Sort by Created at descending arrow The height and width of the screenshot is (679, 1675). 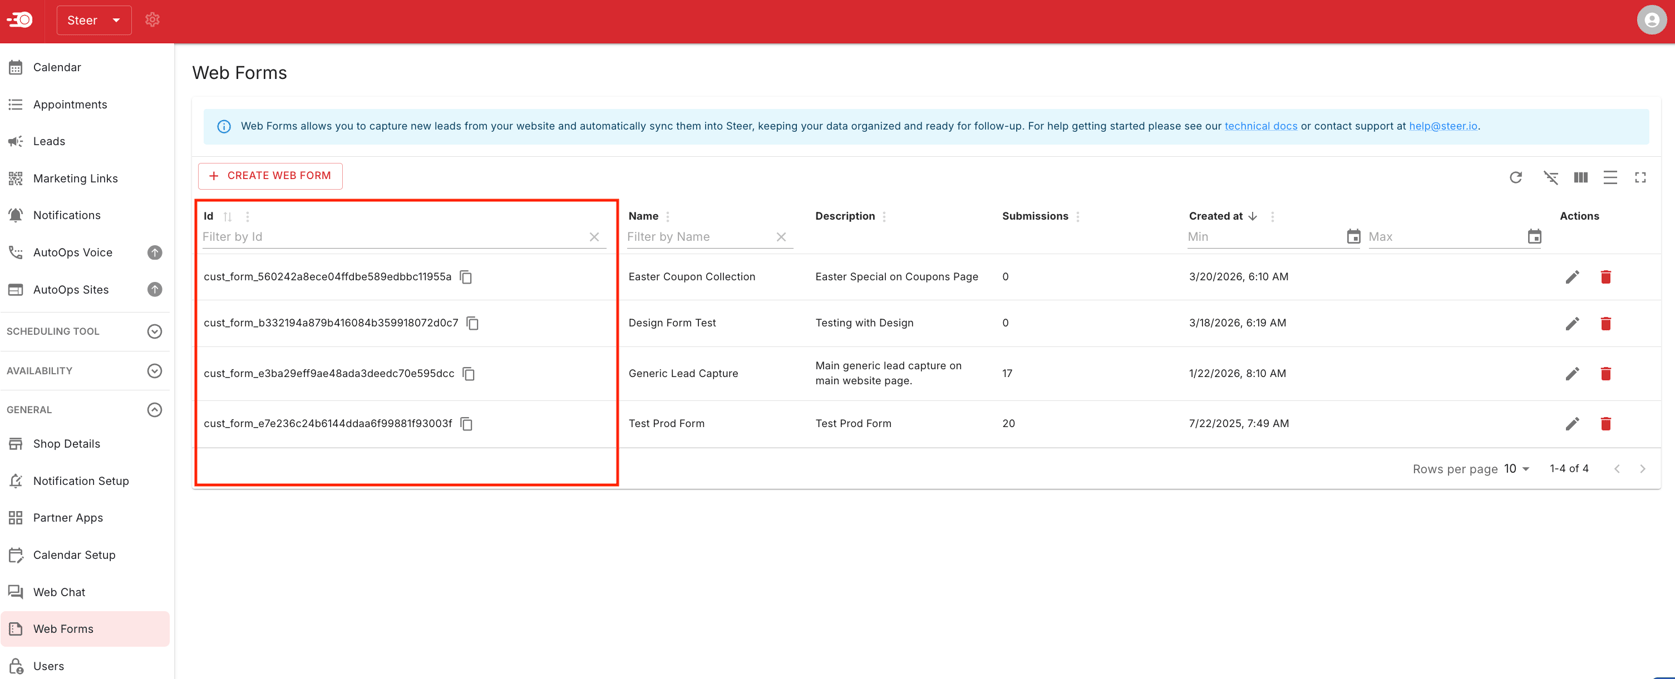pos(1252,216)
